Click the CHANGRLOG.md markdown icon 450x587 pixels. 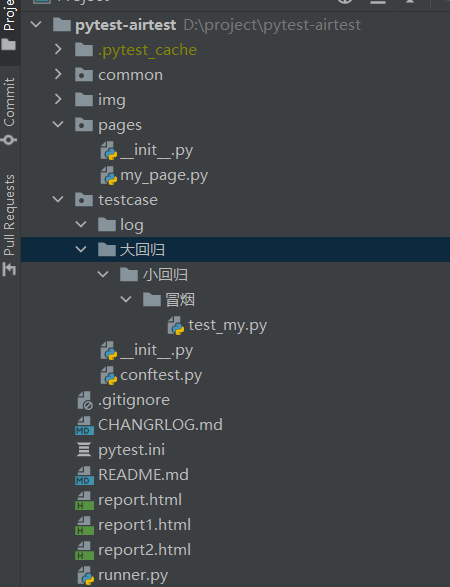(x=85, y=425)
